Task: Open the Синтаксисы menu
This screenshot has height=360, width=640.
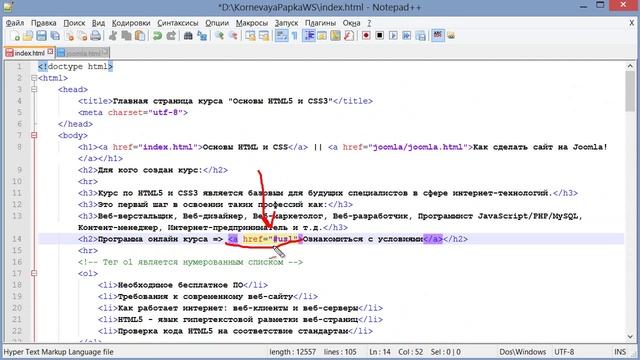Action: click(178, 23)
